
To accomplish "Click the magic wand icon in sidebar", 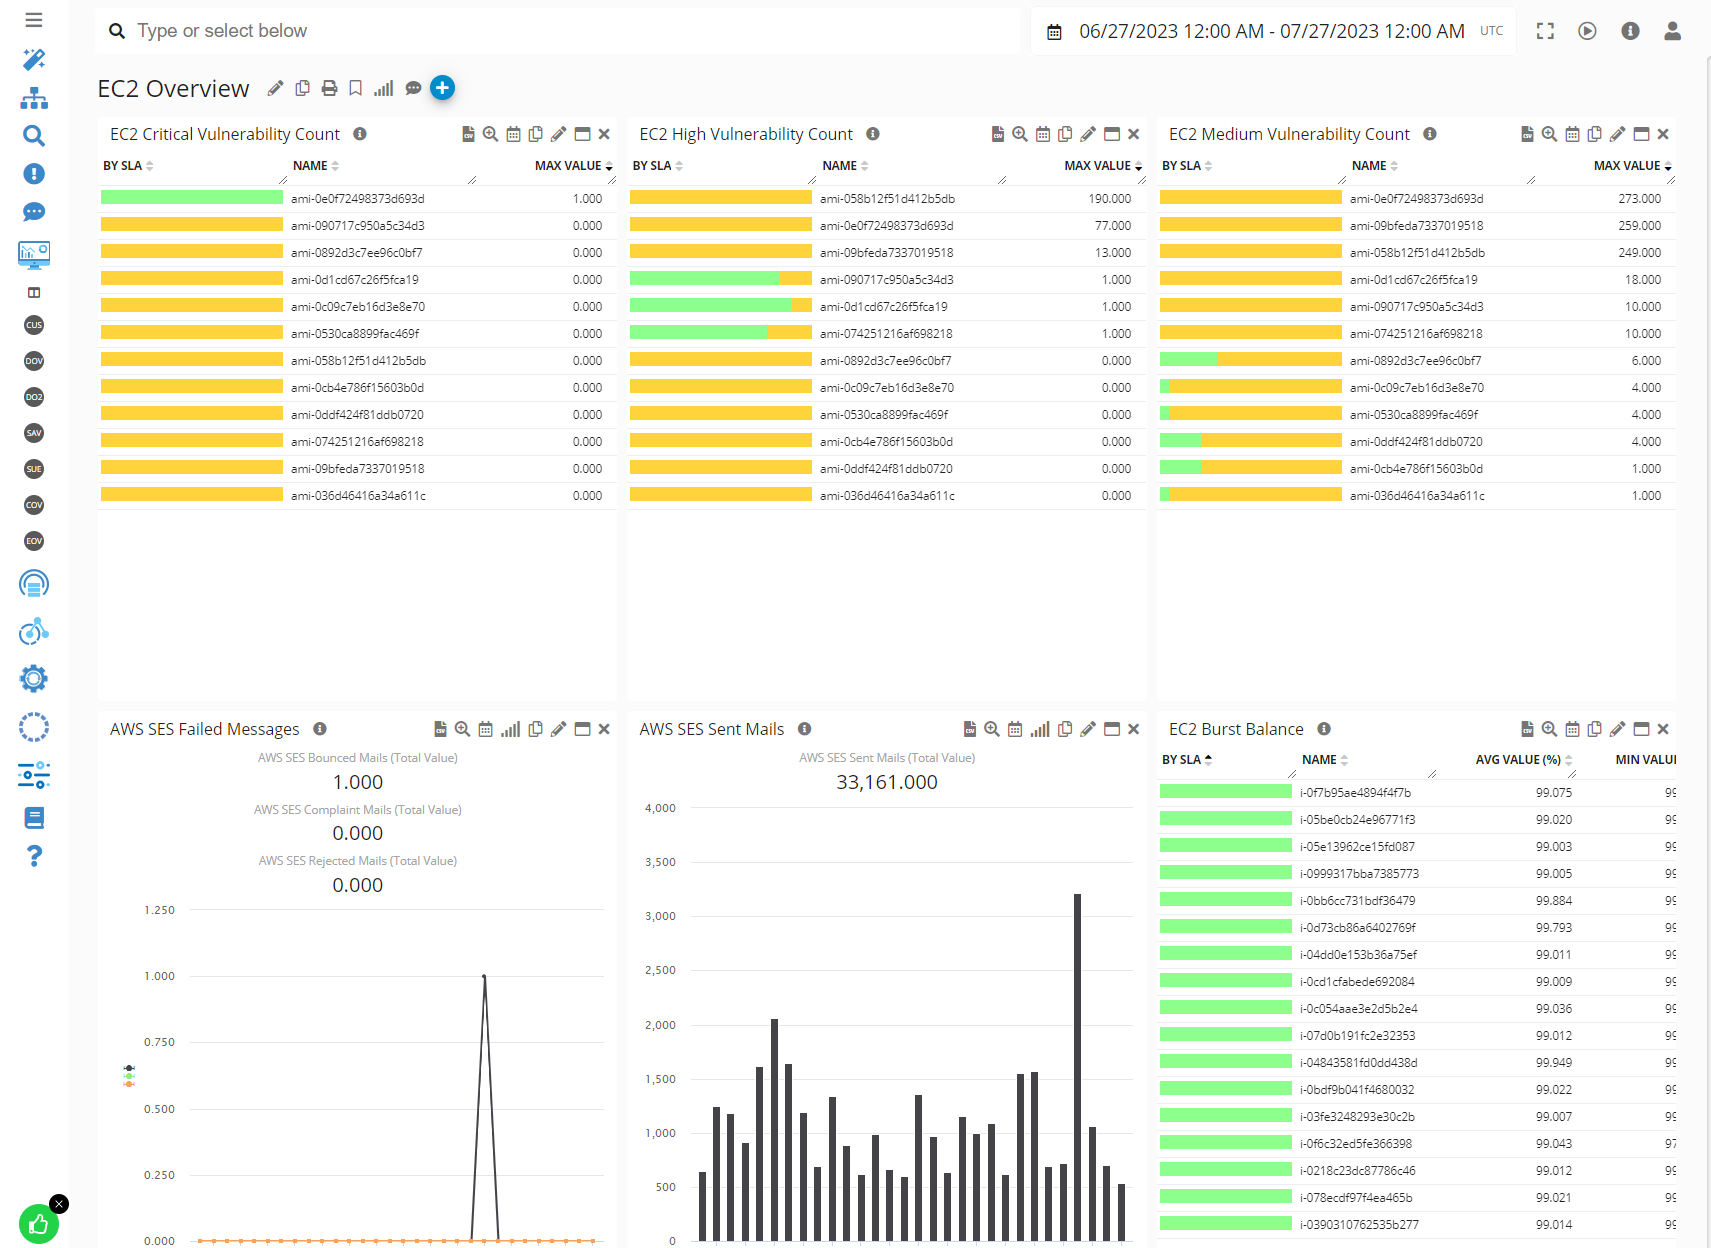I will pos(34,60).
